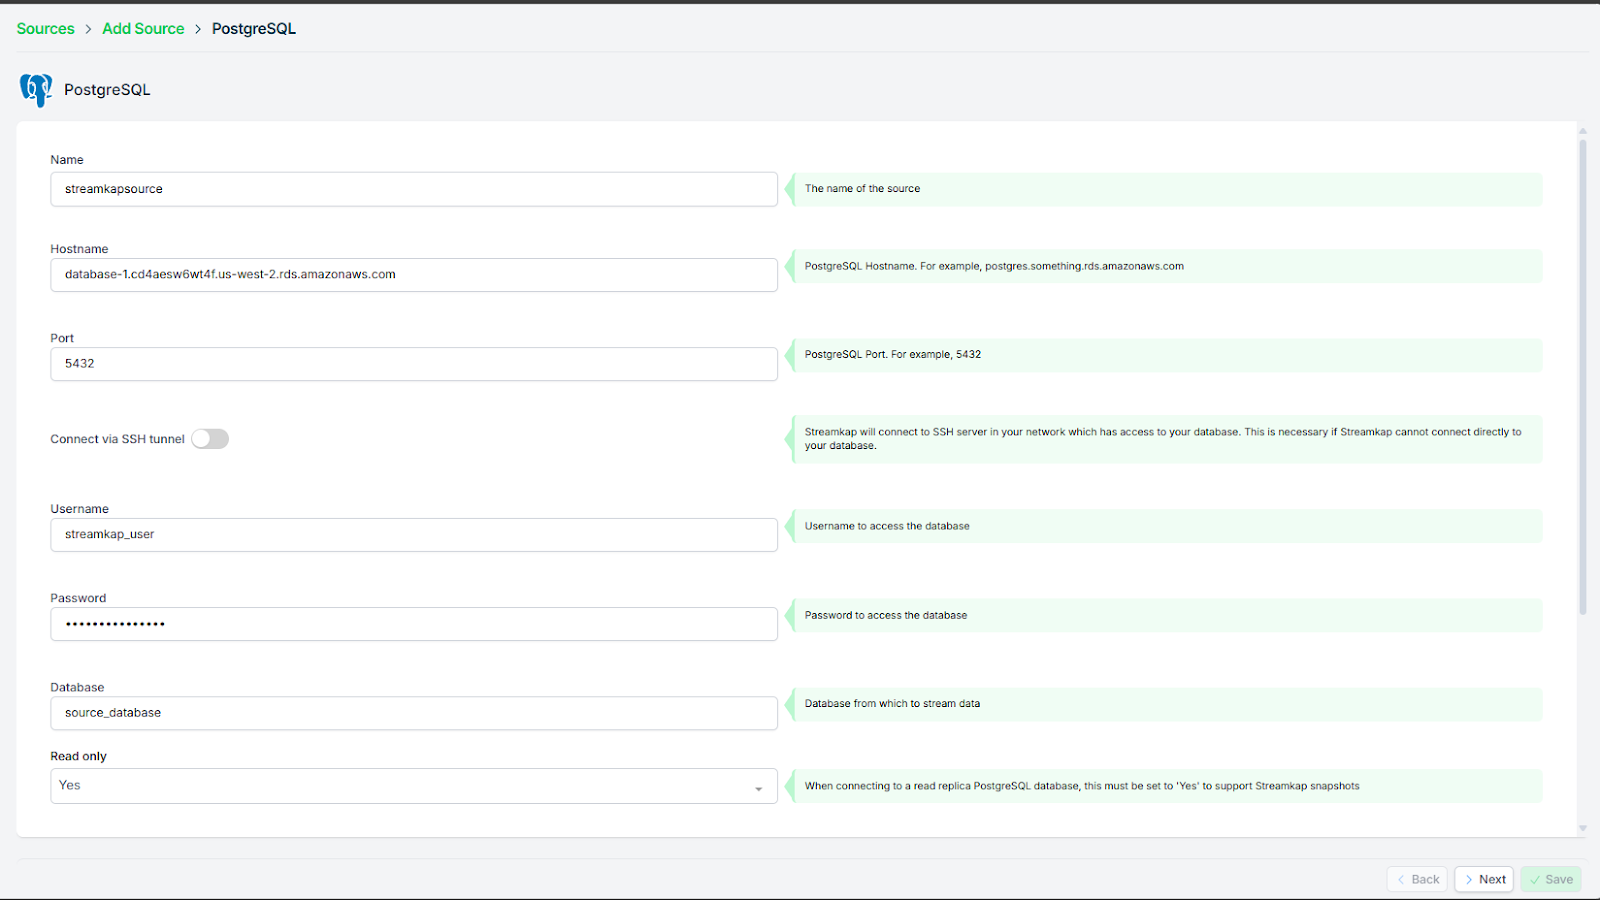The image size is (1600, 900).
Task: Click 'Database from which to stream data' hint
Action: click(892, 704)
